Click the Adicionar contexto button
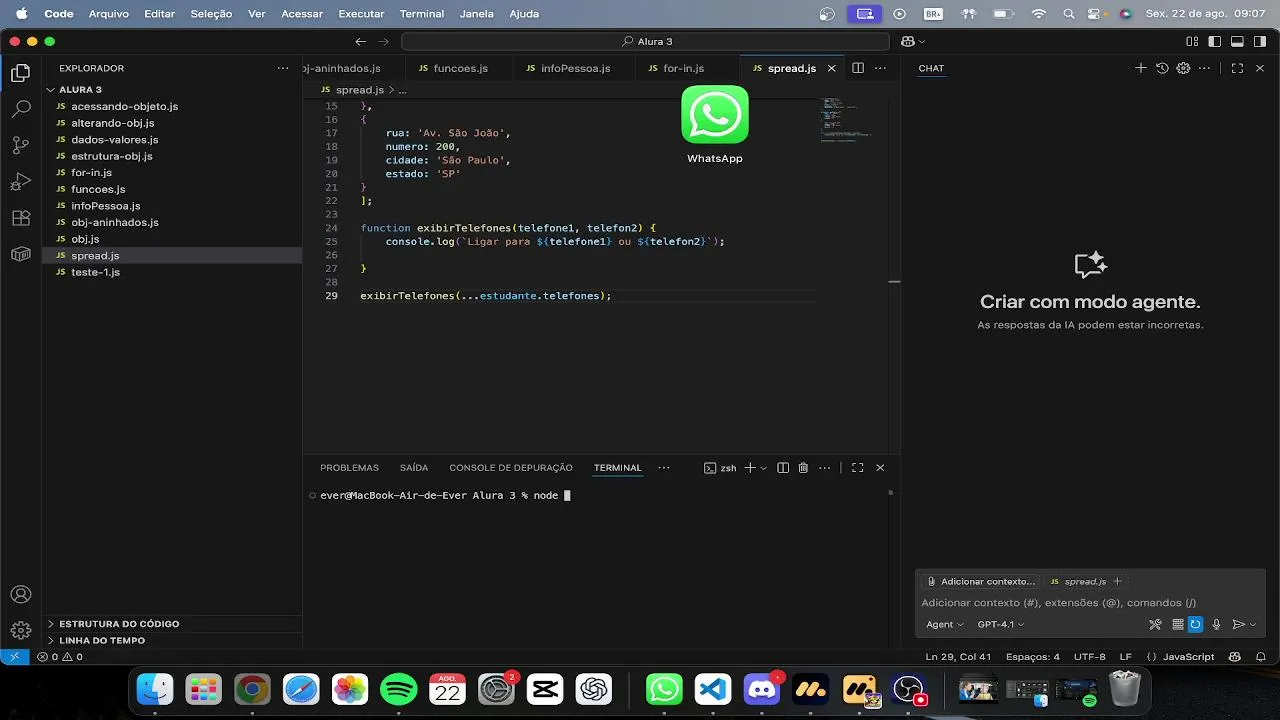 (x=980, y=581)
